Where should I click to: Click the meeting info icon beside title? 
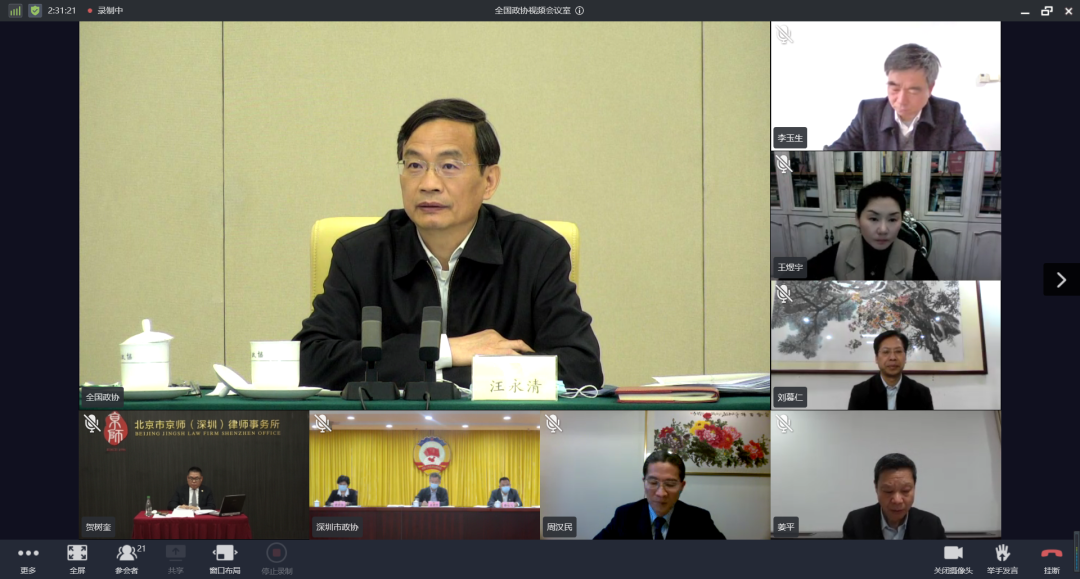pos(579,10)
